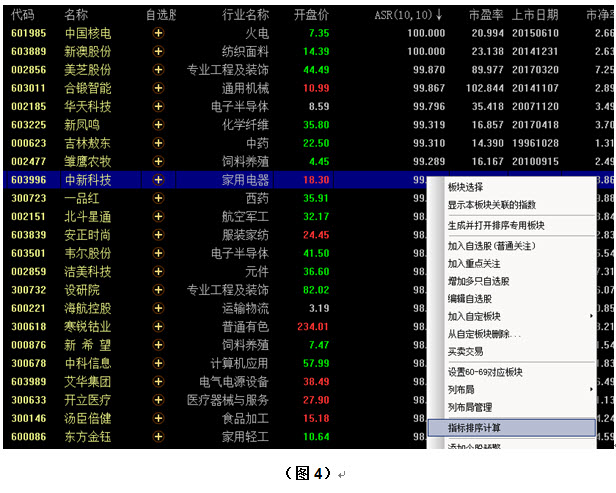Click the plus icon beside 华天科技

(158, 106)
